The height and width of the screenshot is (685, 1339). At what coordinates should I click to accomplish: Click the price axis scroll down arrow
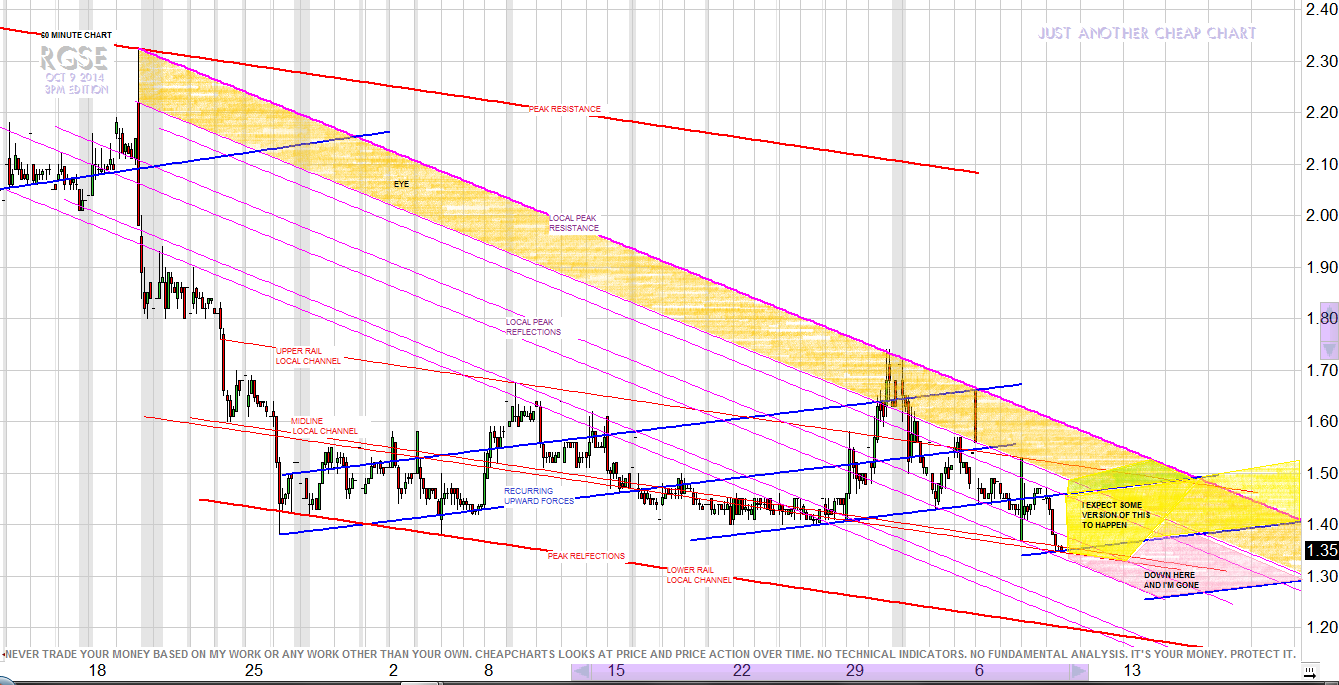click(x=1329, y=349)
